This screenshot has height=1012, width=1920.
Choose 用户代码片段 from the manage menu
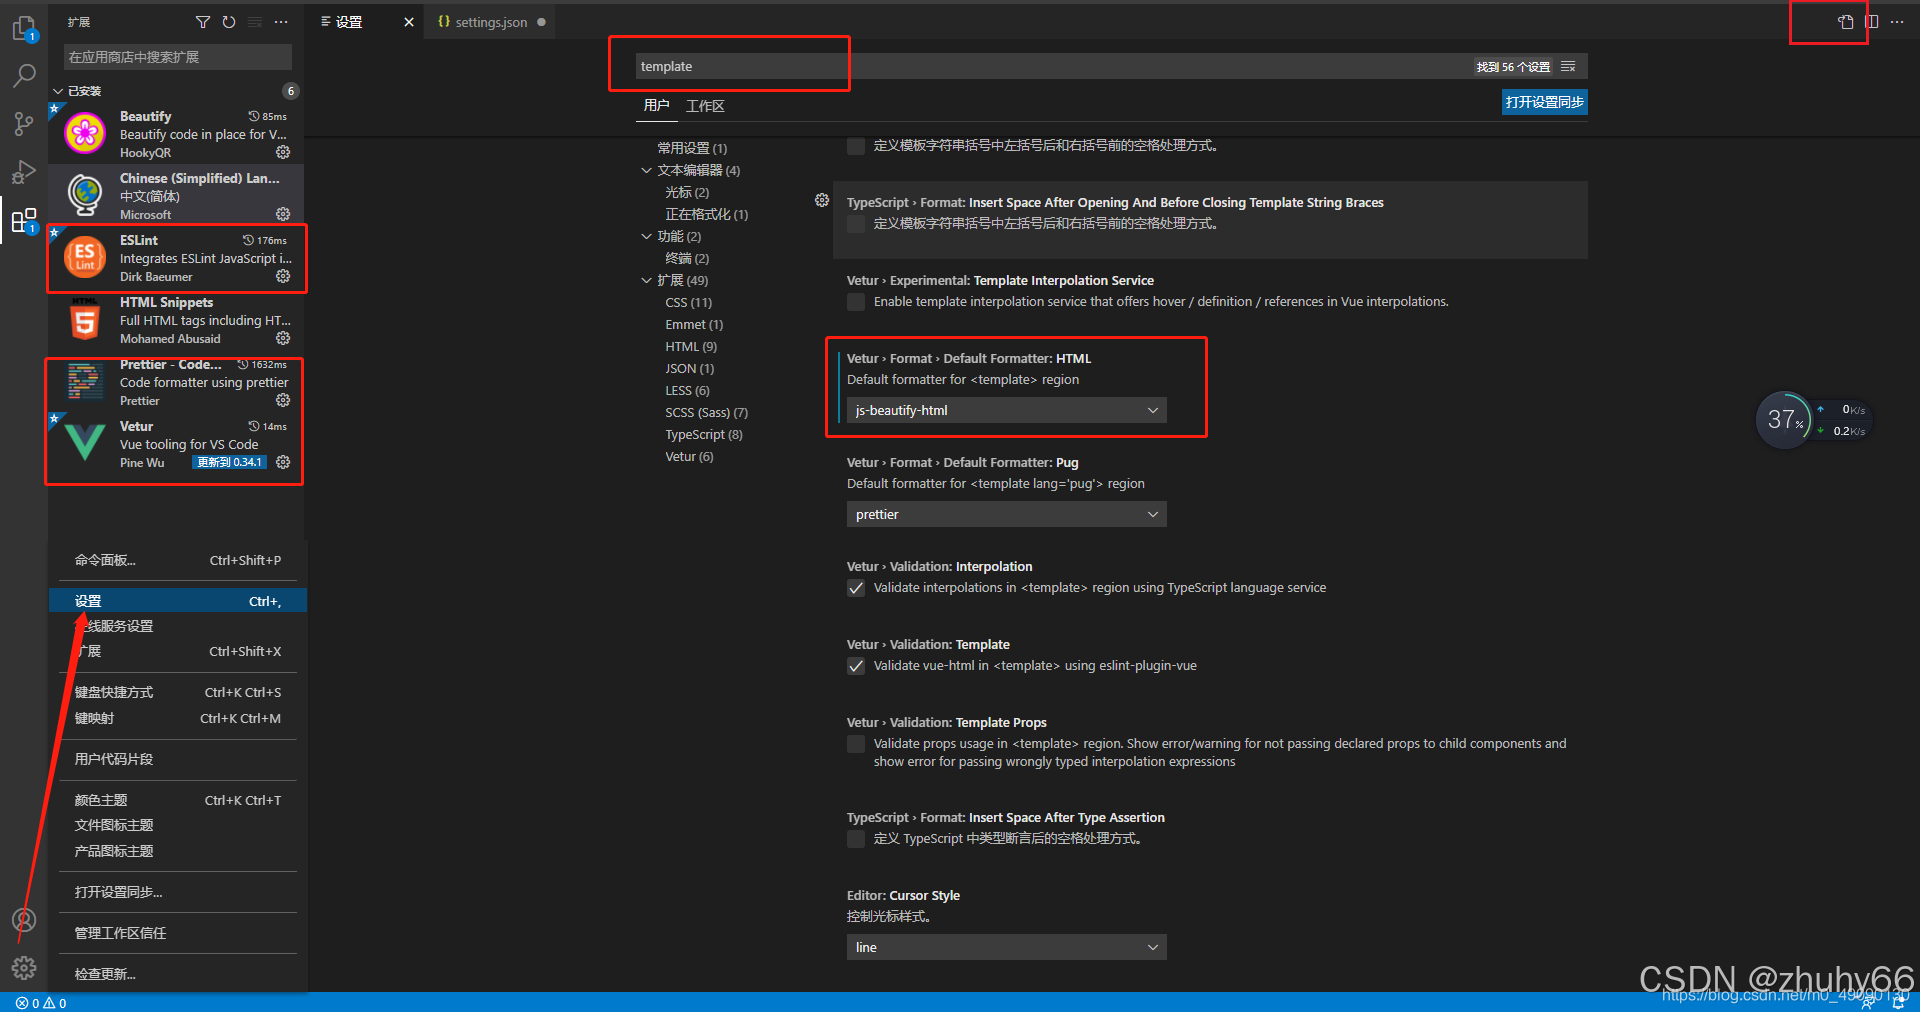(x=178, y=759)
